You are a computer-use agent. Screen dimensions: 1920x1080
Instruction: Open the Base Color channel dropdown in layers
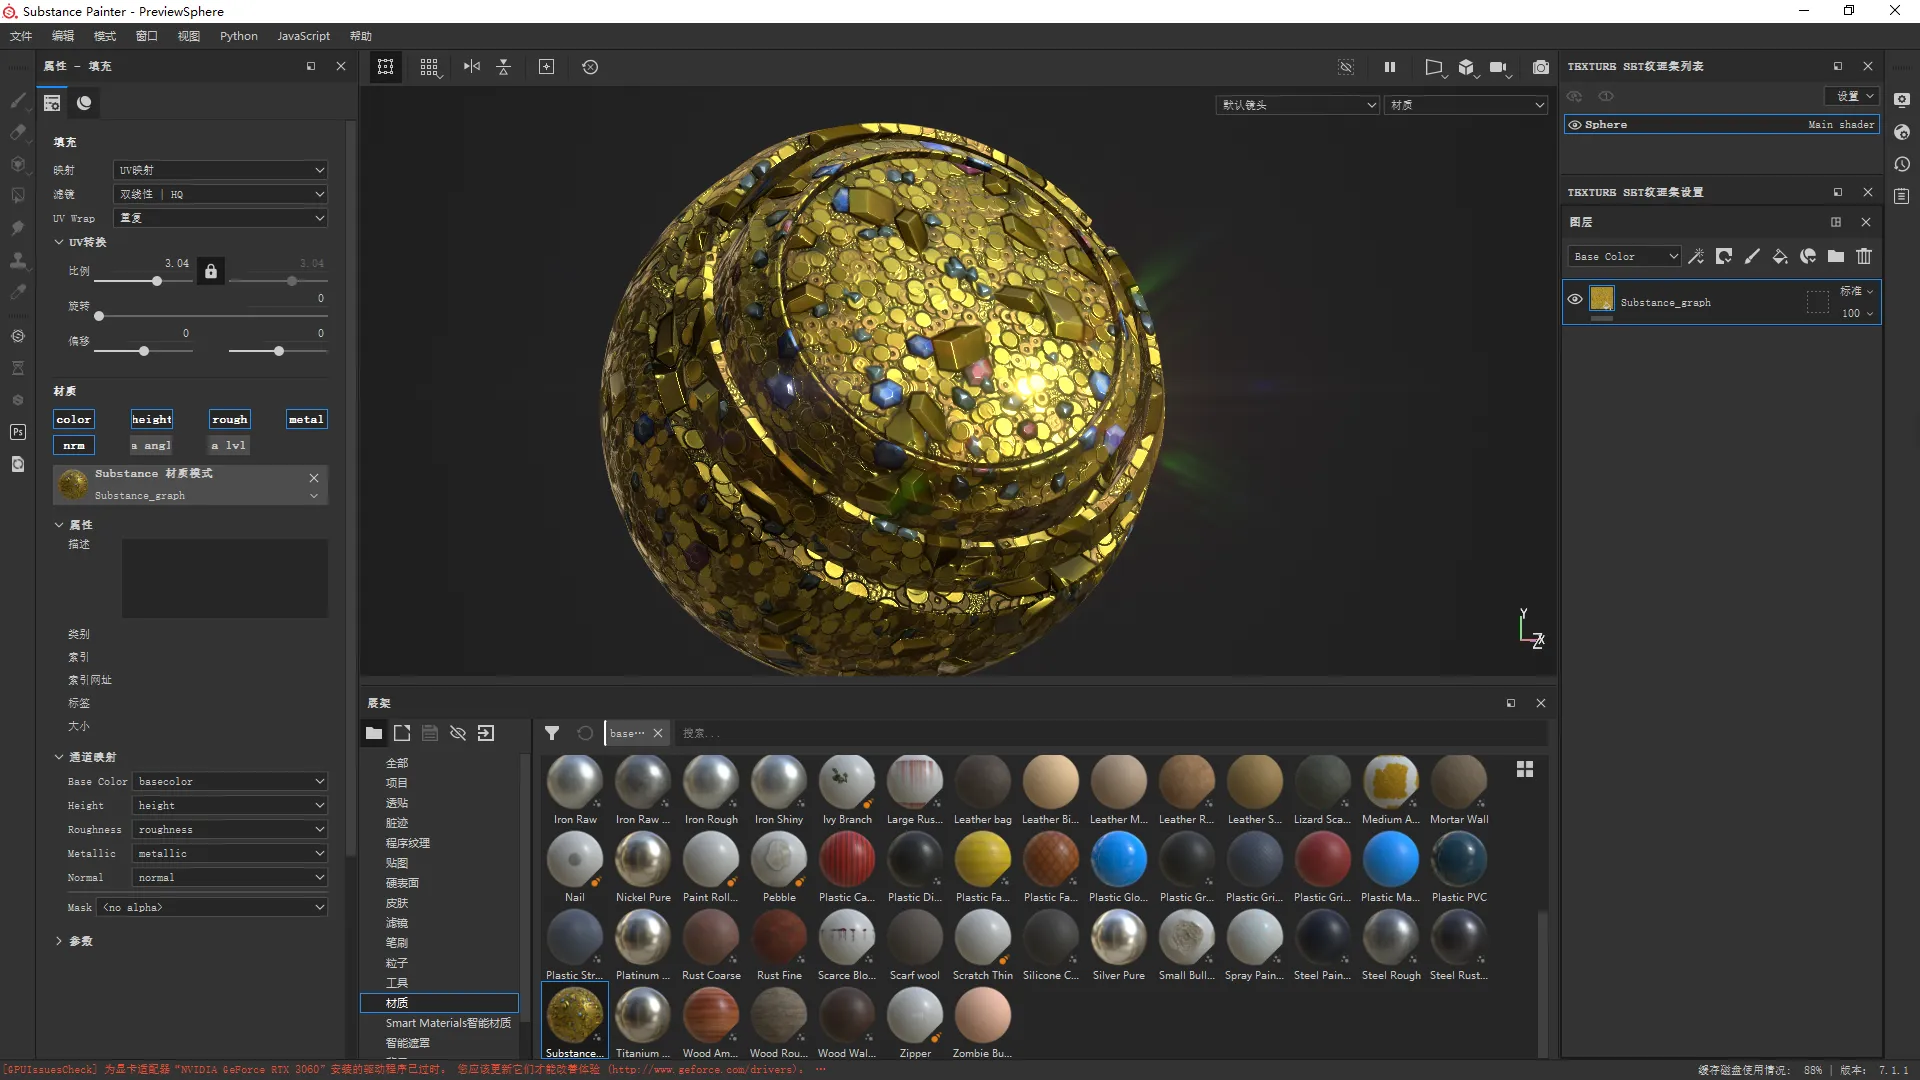(x=1624, y=257)
